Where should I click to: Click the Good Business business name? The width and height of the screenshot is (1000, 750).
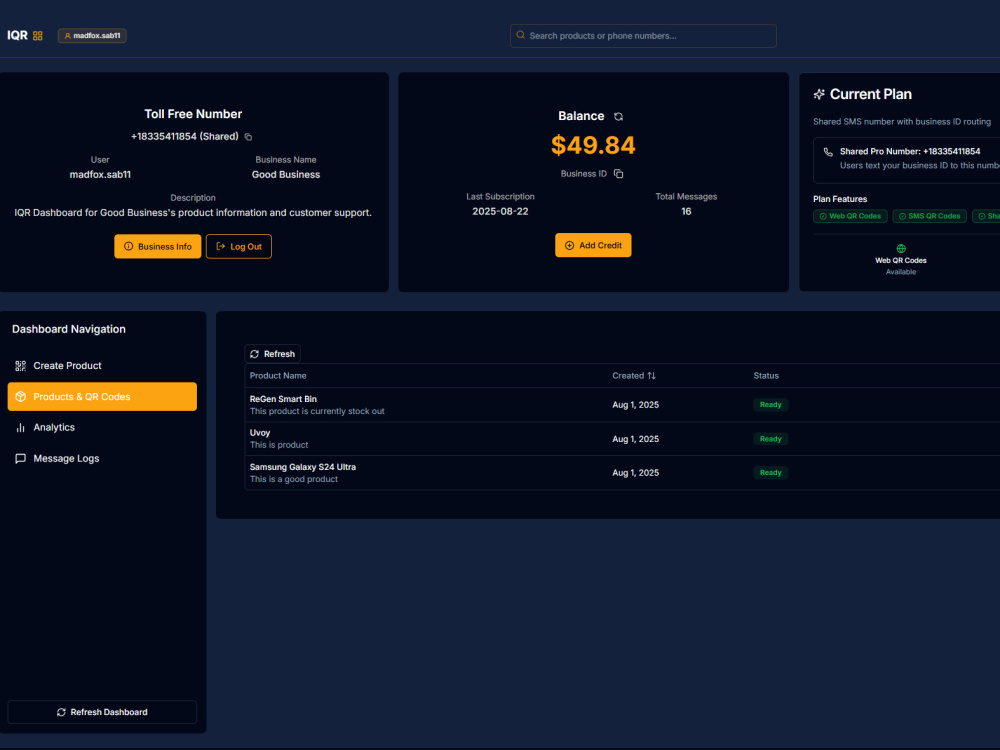point(286,175)
